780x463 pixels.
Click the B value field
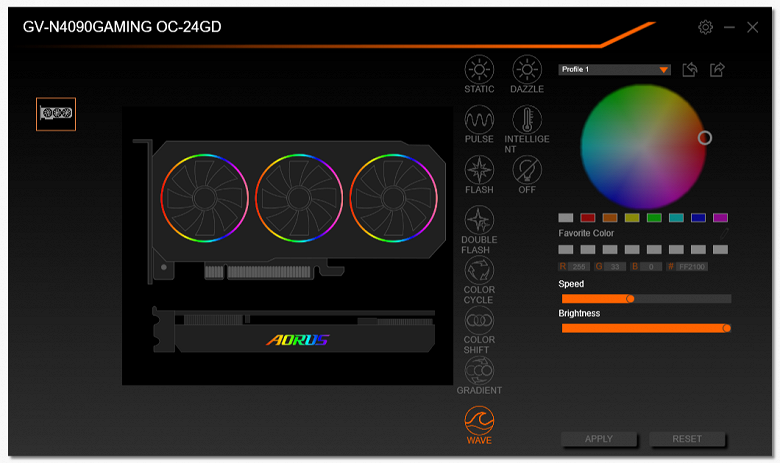[x=651, y=267]
